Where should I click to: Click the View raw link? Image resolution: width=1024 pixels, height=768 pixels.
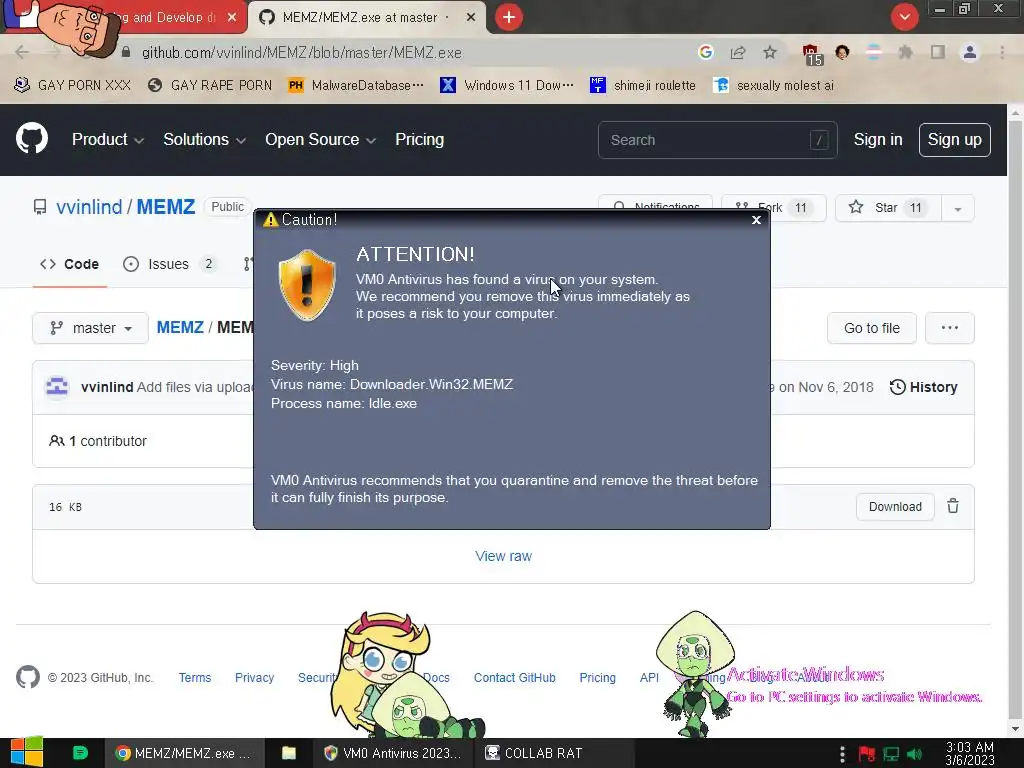pyautogui.click(x=503, y=556)
